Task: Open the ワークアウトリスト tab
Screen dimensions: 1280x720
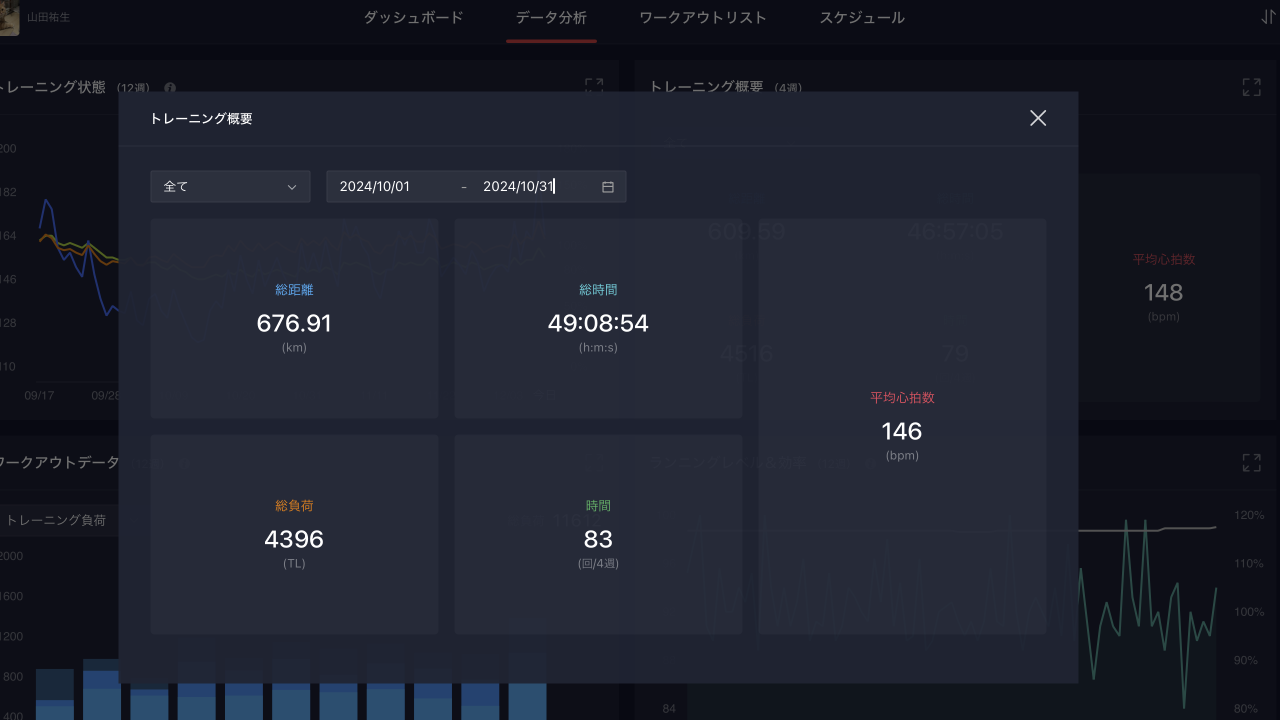Action: pyautogui.click(x=703, y=18)
